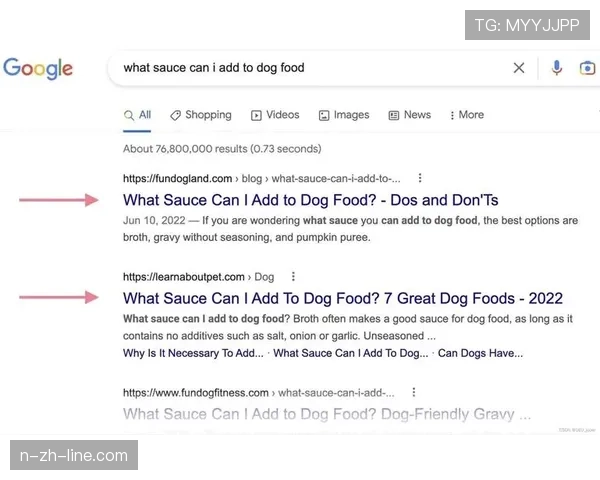Open 'Why Is It Necessary To Add...' sitelink

(x=193, y=353)
